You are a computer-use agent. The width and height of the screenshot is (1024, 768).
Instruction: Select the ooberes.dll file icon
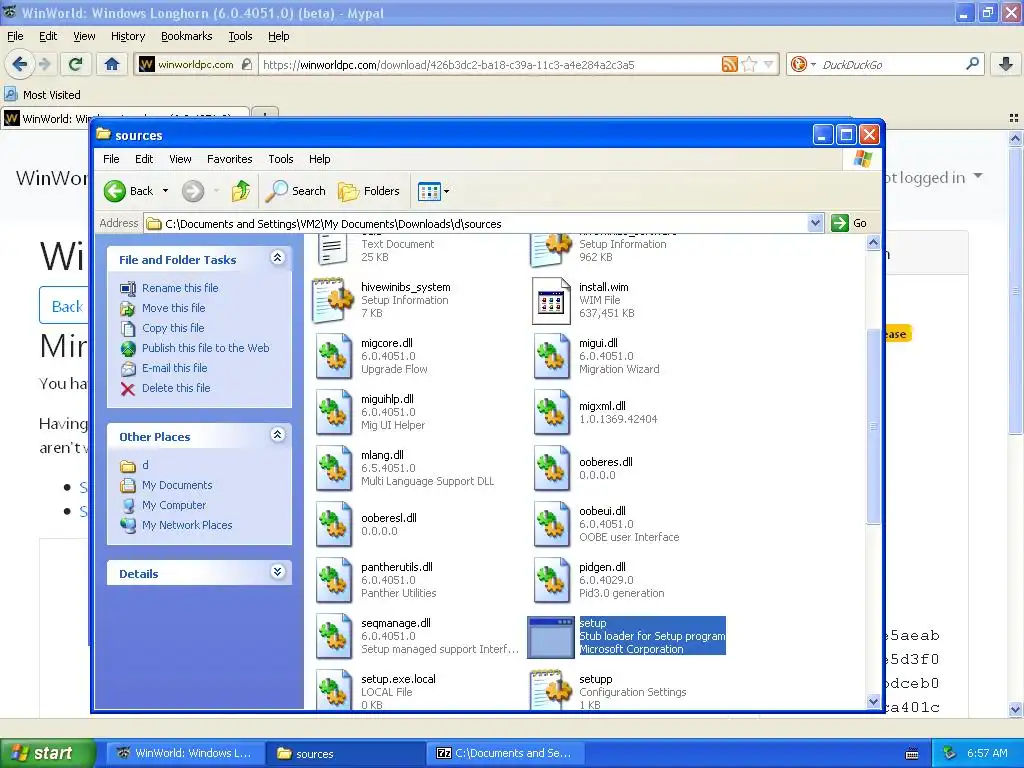click(x=551, y=468)
